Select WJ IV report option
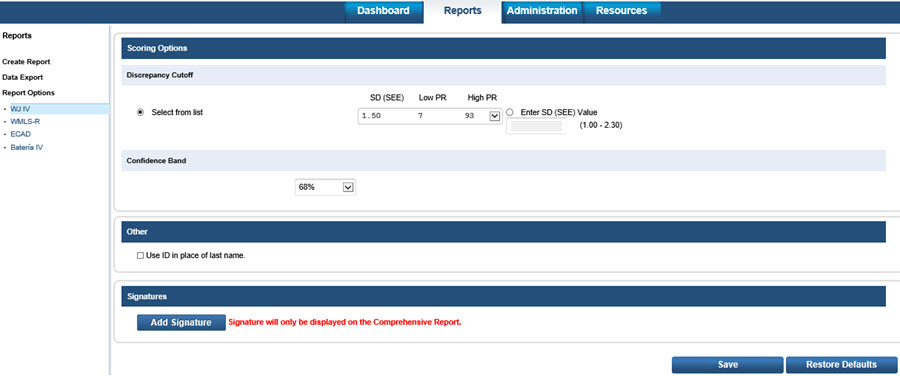The width and height of the screenshot is (900, 376). point(20,108)
